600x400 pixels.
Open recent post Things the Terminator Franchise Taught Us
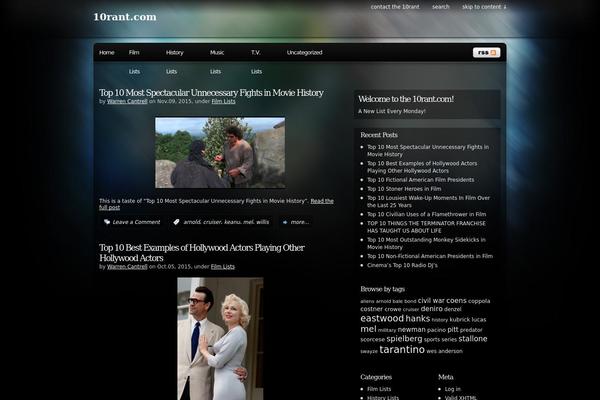tap(426, 227)
